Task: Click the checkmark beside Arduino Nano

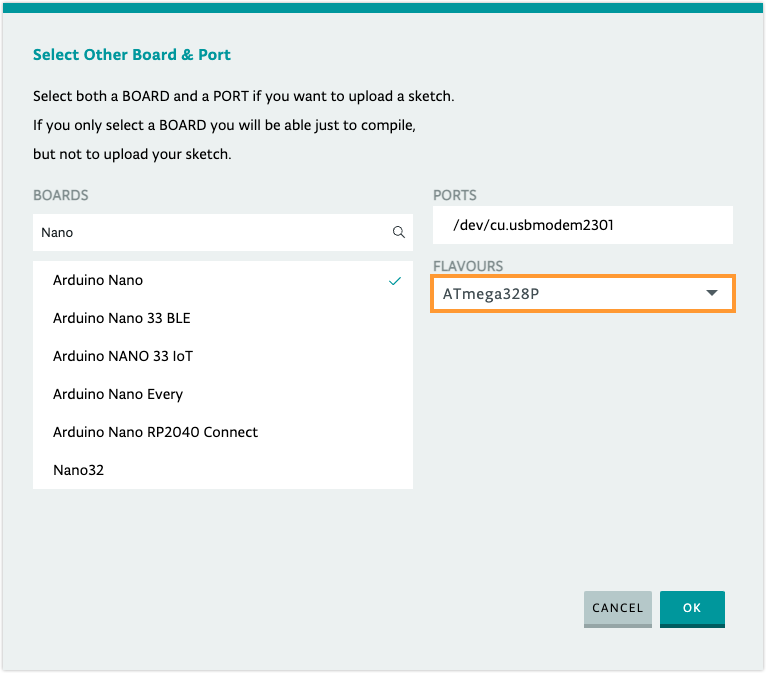Action: [395, 281]
